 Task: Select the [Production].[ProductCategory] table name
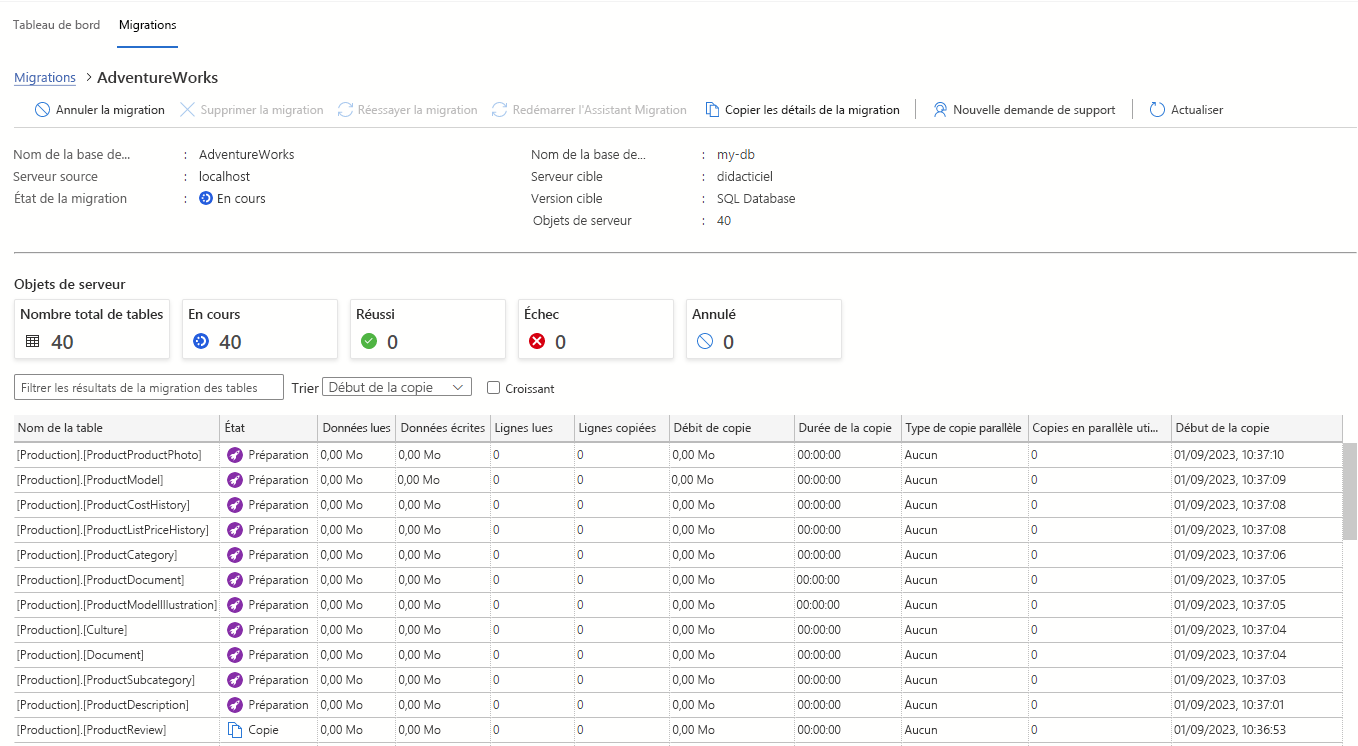tap(97, 555)
